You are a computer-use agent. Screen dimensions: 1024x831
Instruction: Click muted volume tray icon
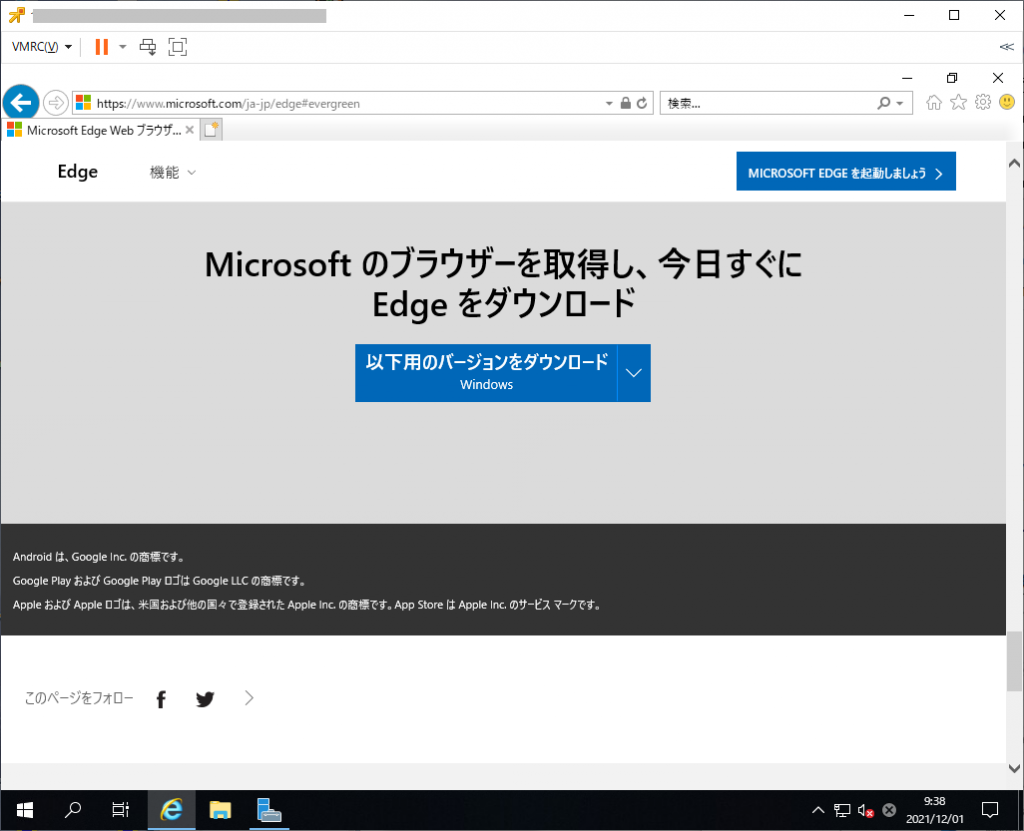(866, 811)
